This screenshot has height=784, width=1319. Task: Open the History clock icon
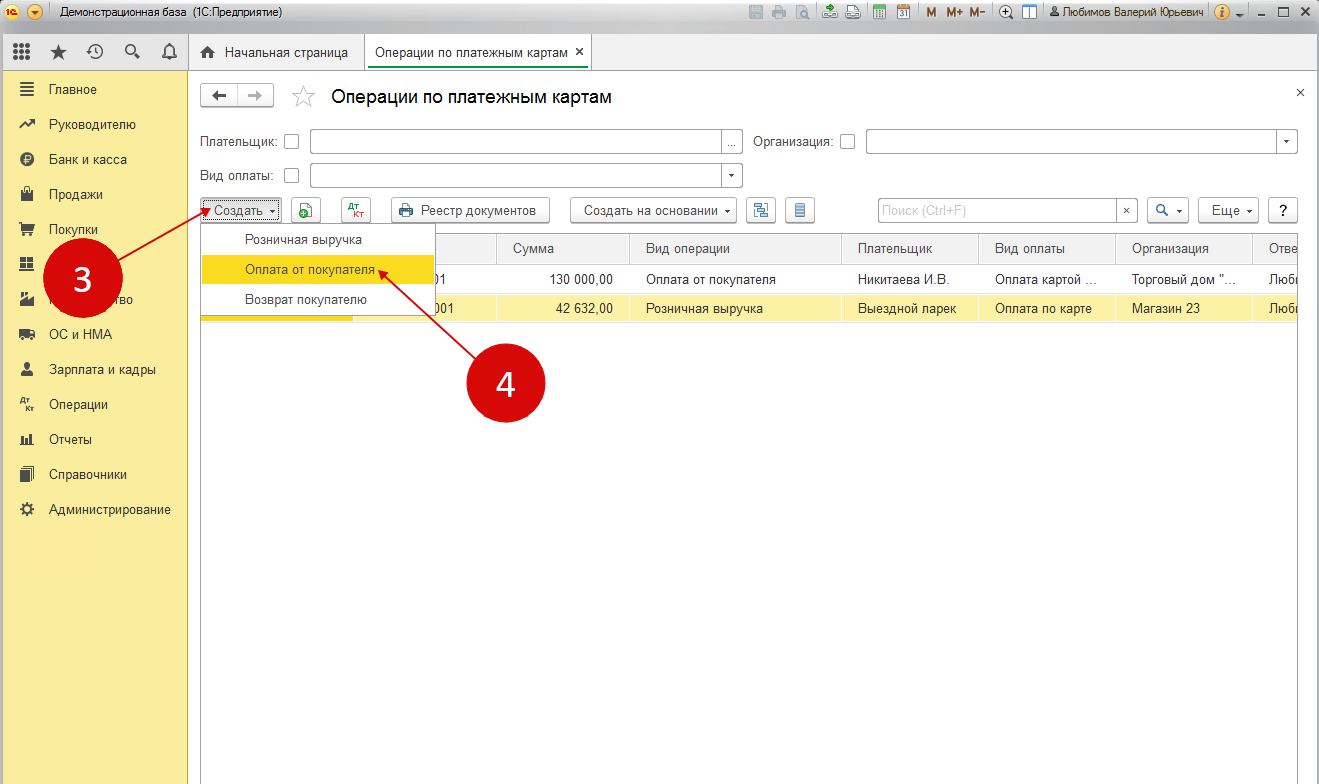pyautogui.click(x=95, y=52)
